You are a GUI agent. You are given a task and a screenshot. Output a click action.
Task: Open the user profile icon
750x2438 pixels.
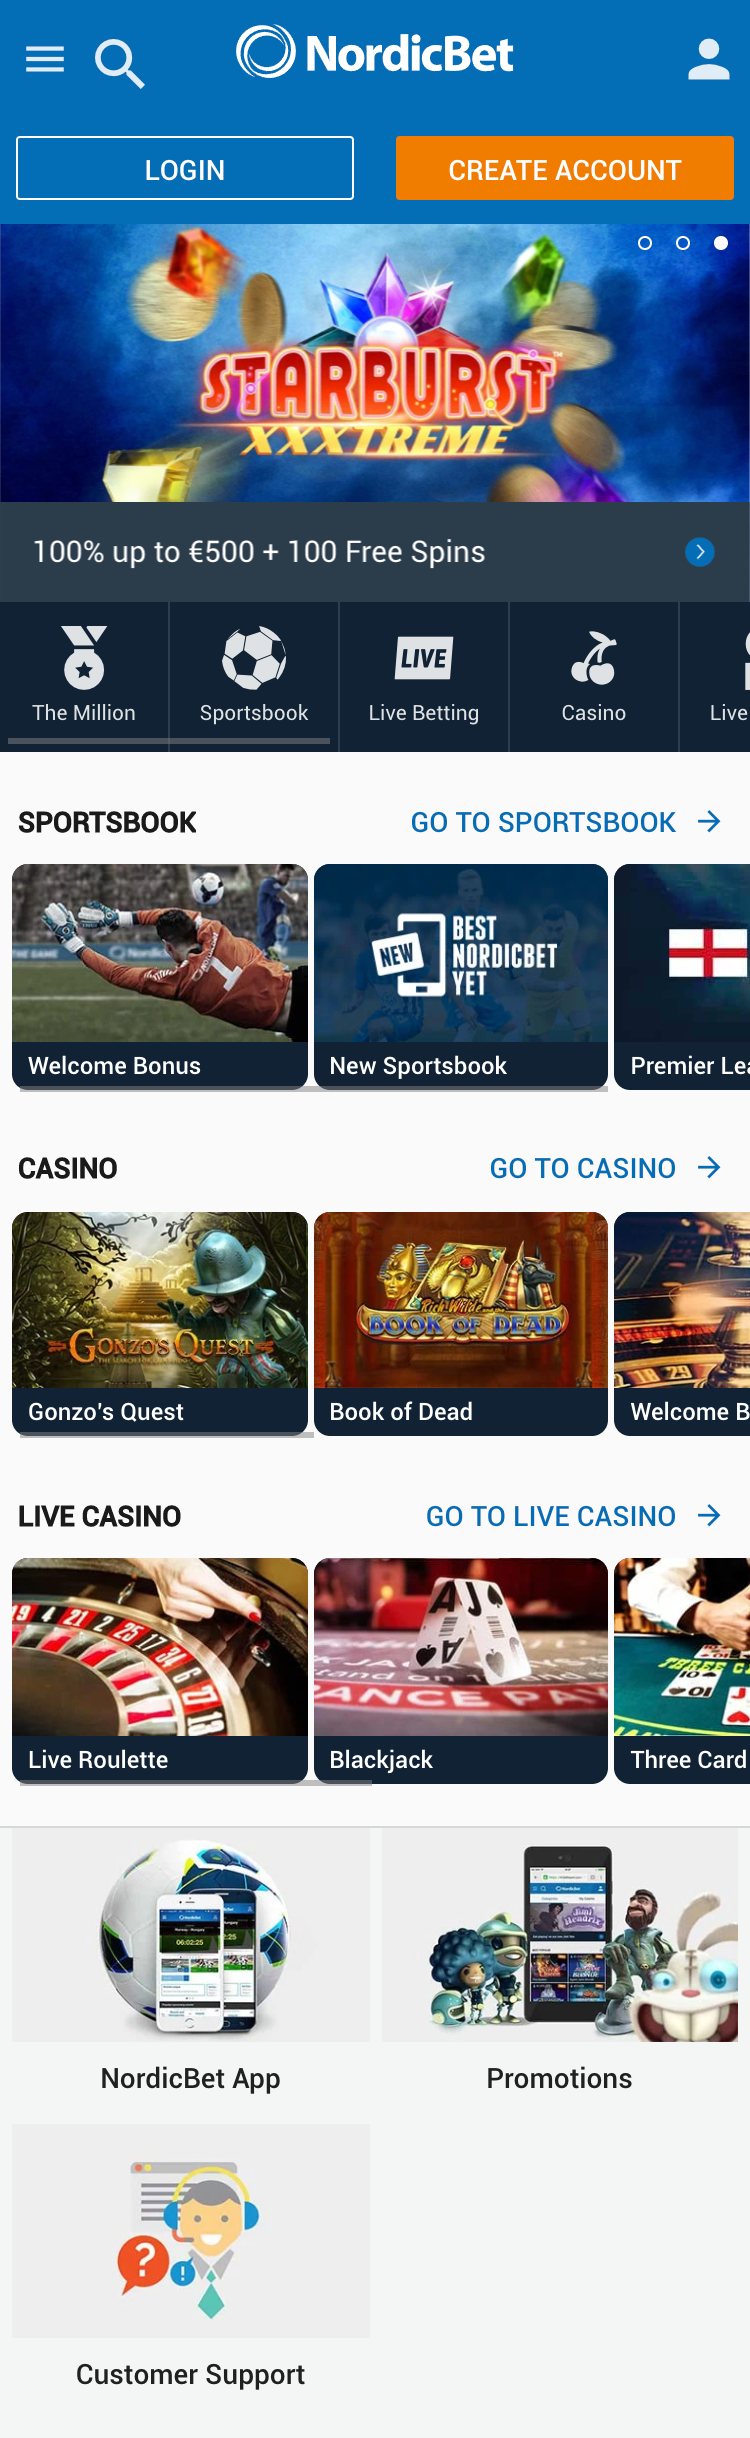point(709,60)
